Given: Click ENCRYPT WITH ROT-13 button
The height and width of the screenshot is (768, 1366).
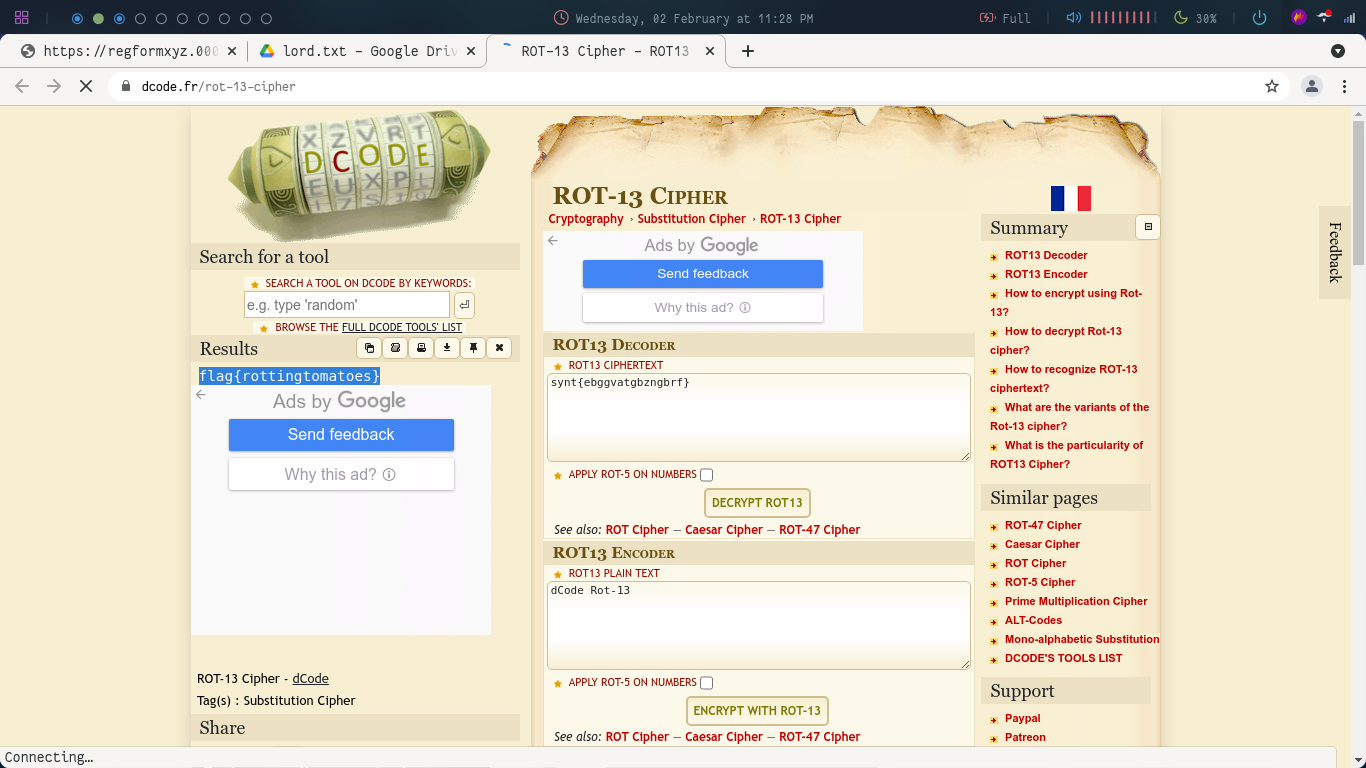Looking at the screenshot, I should 757,711.
